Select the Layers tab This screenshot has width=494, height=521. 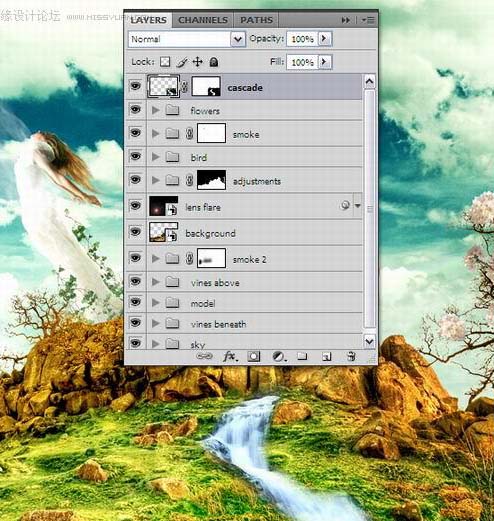(149, 20)
